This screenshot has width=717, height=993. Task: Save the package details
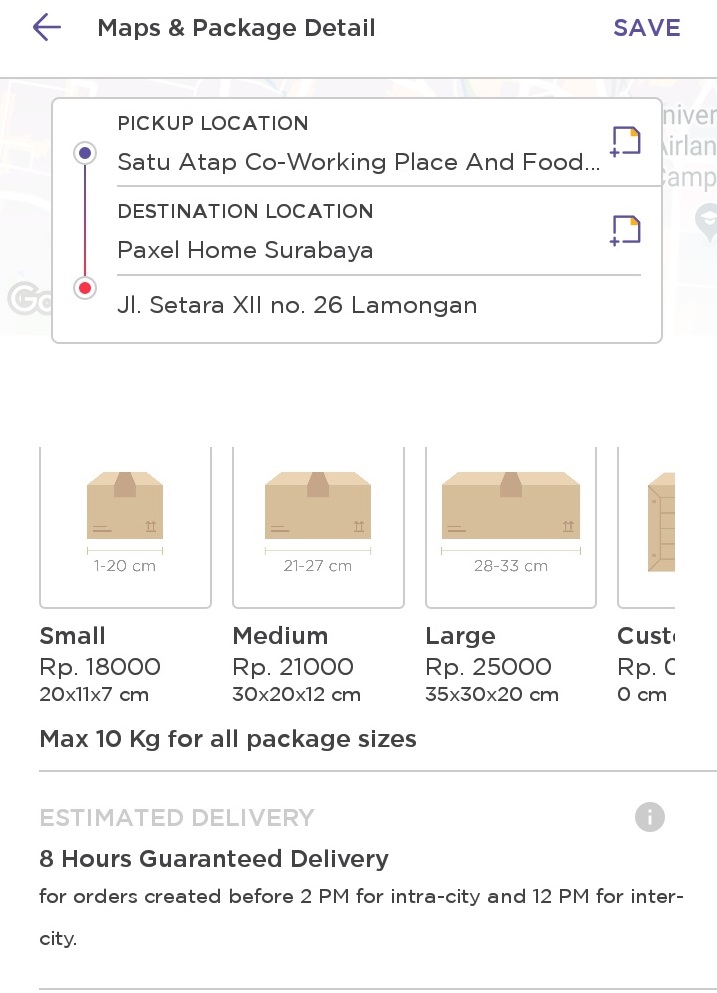(x=646, y=28)
